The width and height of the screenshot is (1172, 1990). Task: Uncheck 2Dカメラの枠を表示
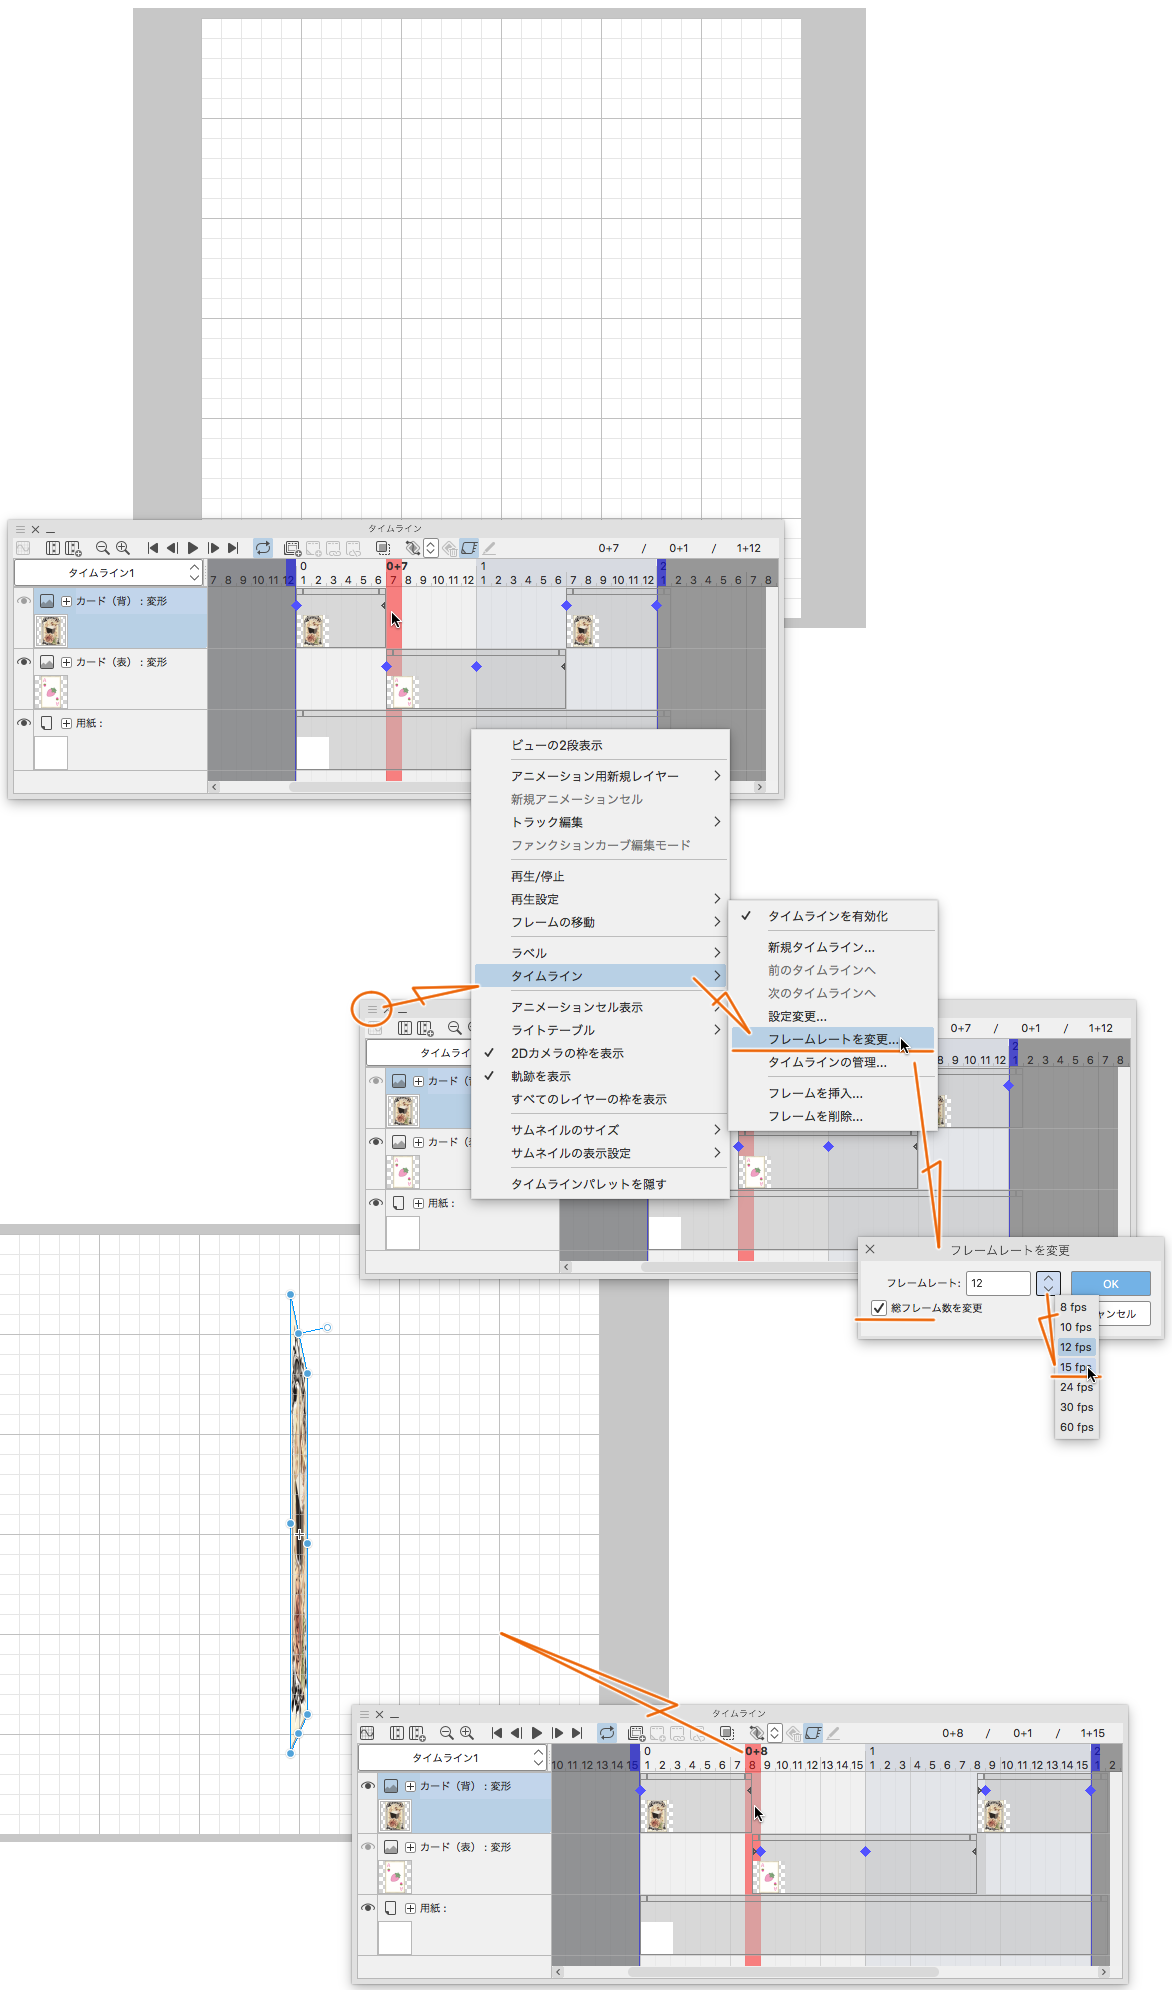click(600, 1053)
